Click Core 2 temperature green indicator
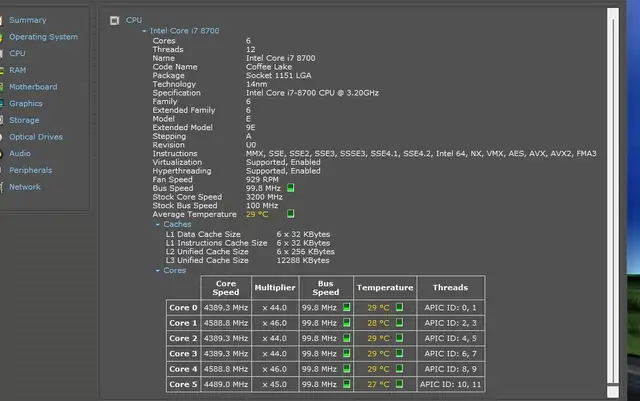This screenshot has height=401, width=640. click(399, 338)
